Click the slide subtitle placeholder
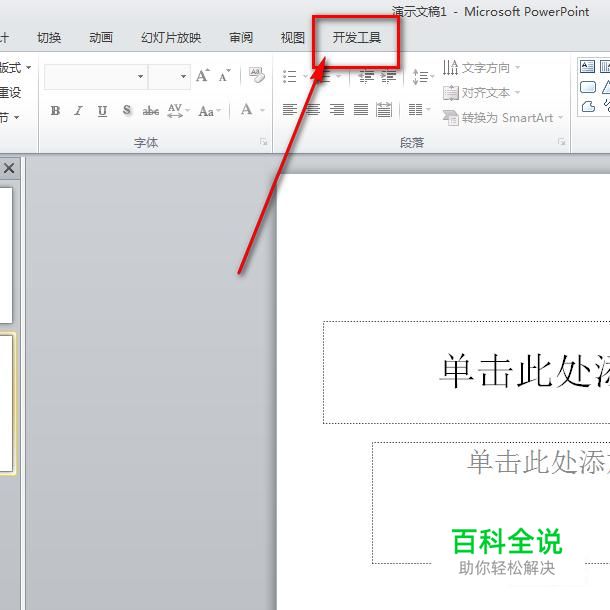Viewport: 610px width, 610px height. [x=491, y=503]
